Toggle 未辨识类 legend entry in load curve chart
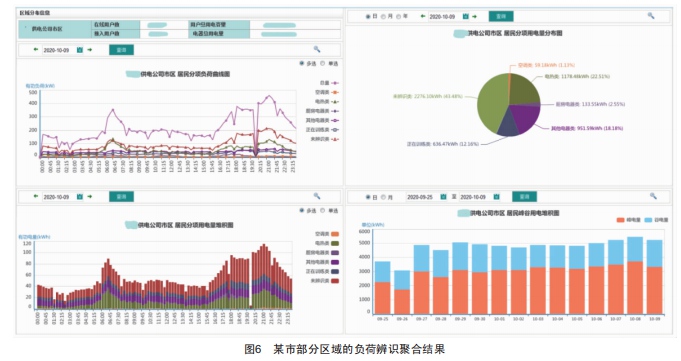This screenshot has height=361, width=681. point(324,139)
